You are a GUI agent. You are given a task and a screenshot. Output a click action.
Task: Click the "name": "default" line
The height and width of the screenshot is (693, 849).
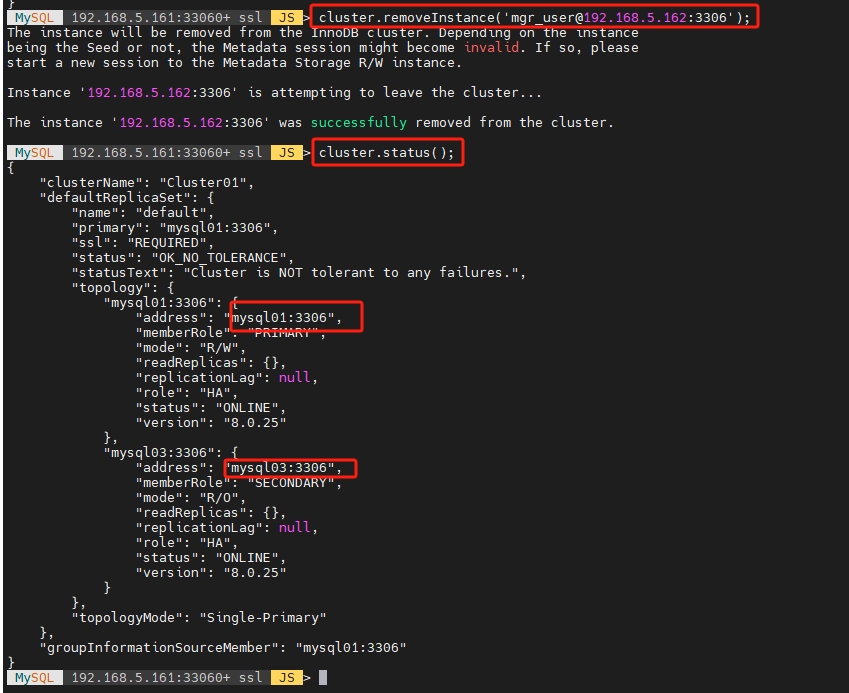(143, 212)
